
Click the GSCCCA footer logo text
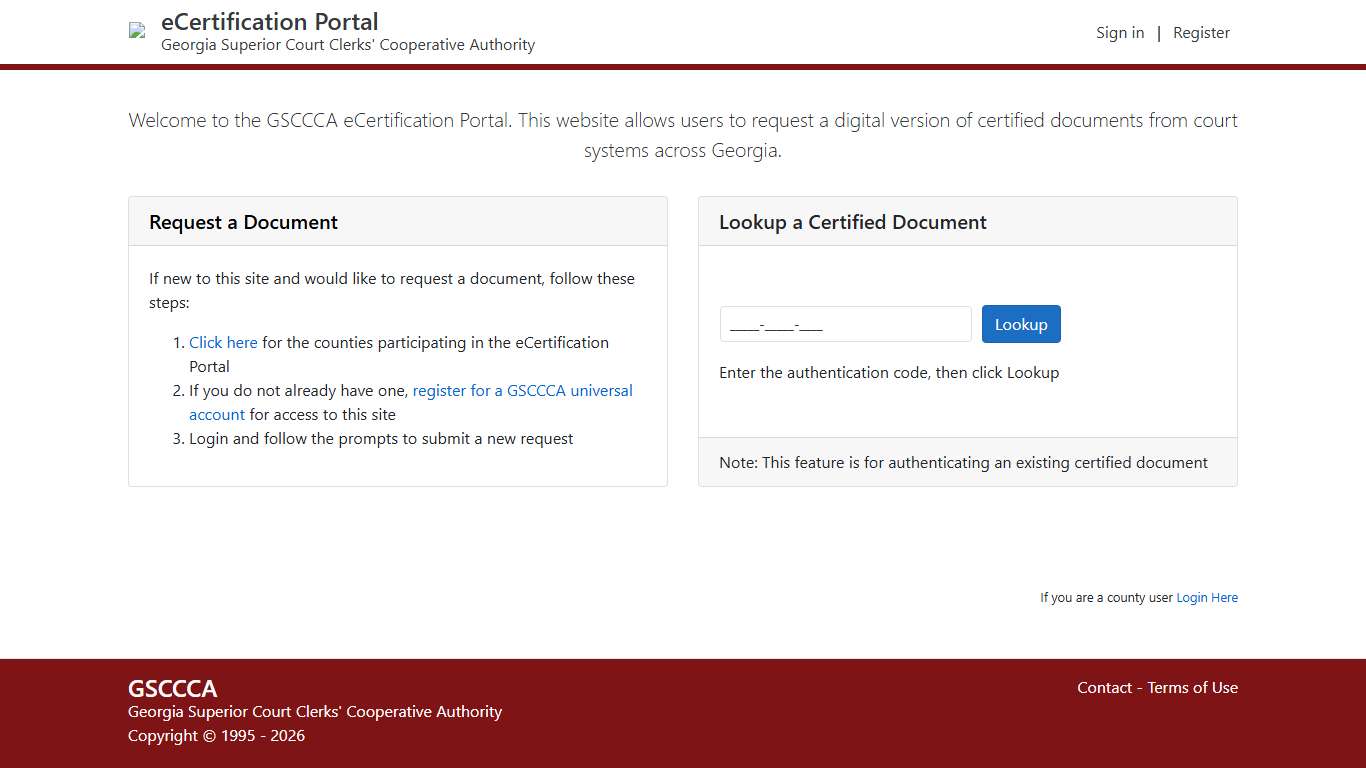point(172,688)
